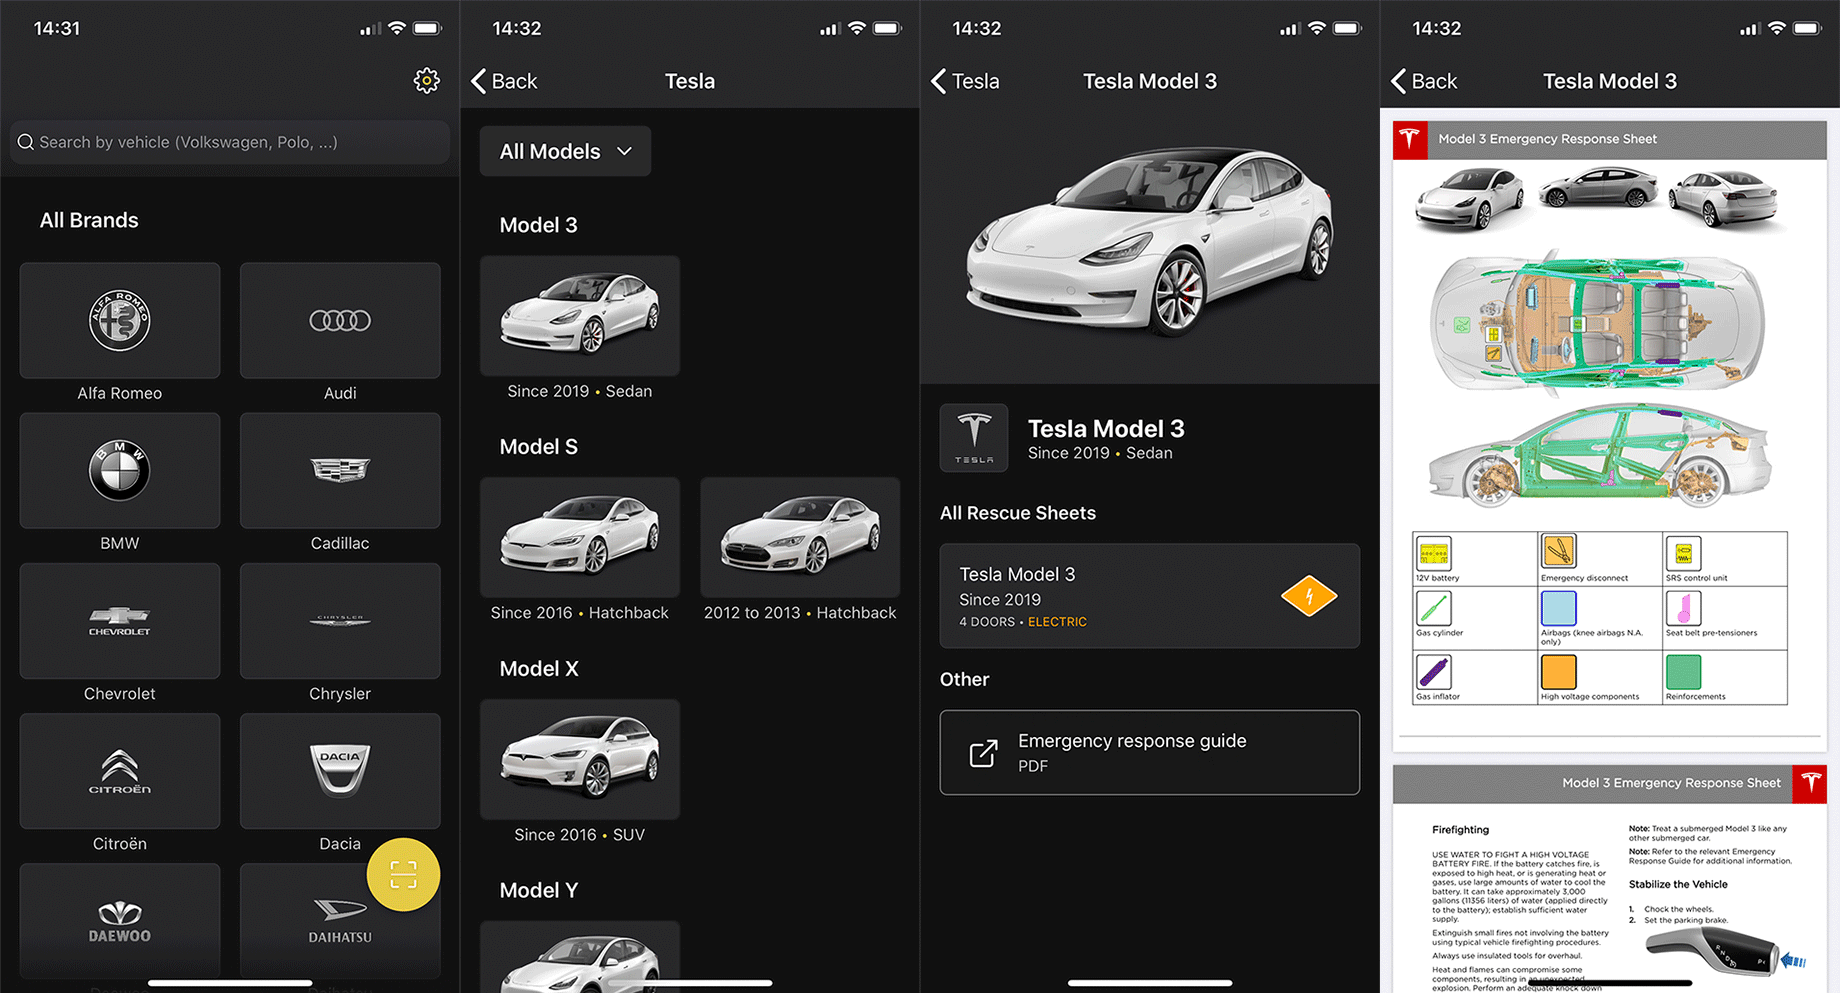
Task: Click the Emergency disconnect legend icon
Action: pos(1558,551)
